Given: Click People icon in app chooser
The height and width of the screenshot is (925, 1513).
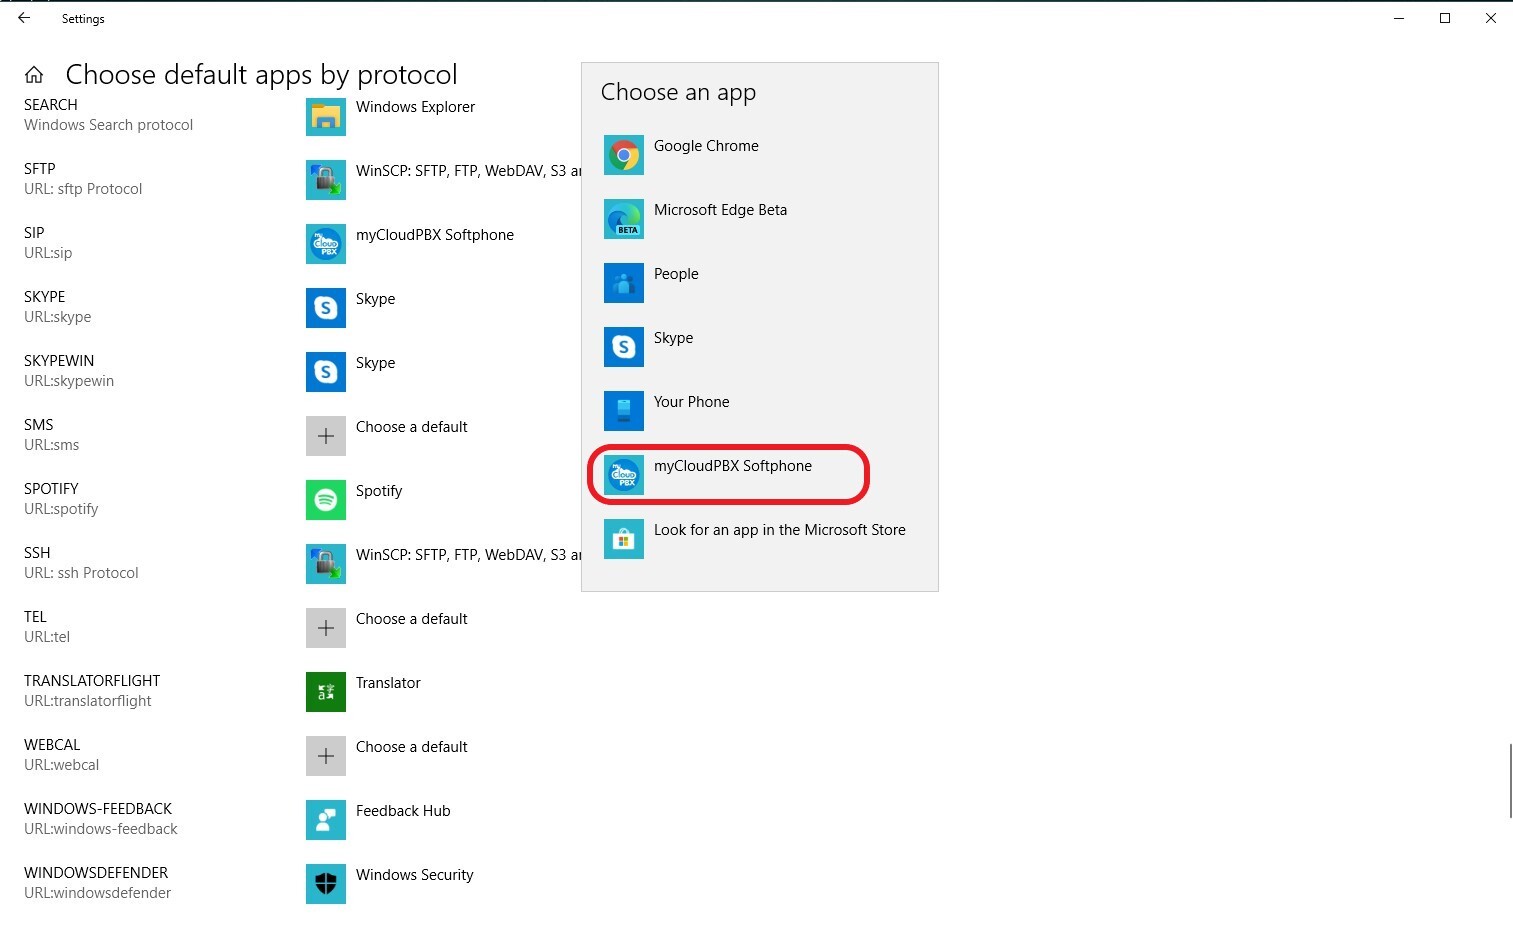Looking at the screenshot, I should [x=624, y=283].
